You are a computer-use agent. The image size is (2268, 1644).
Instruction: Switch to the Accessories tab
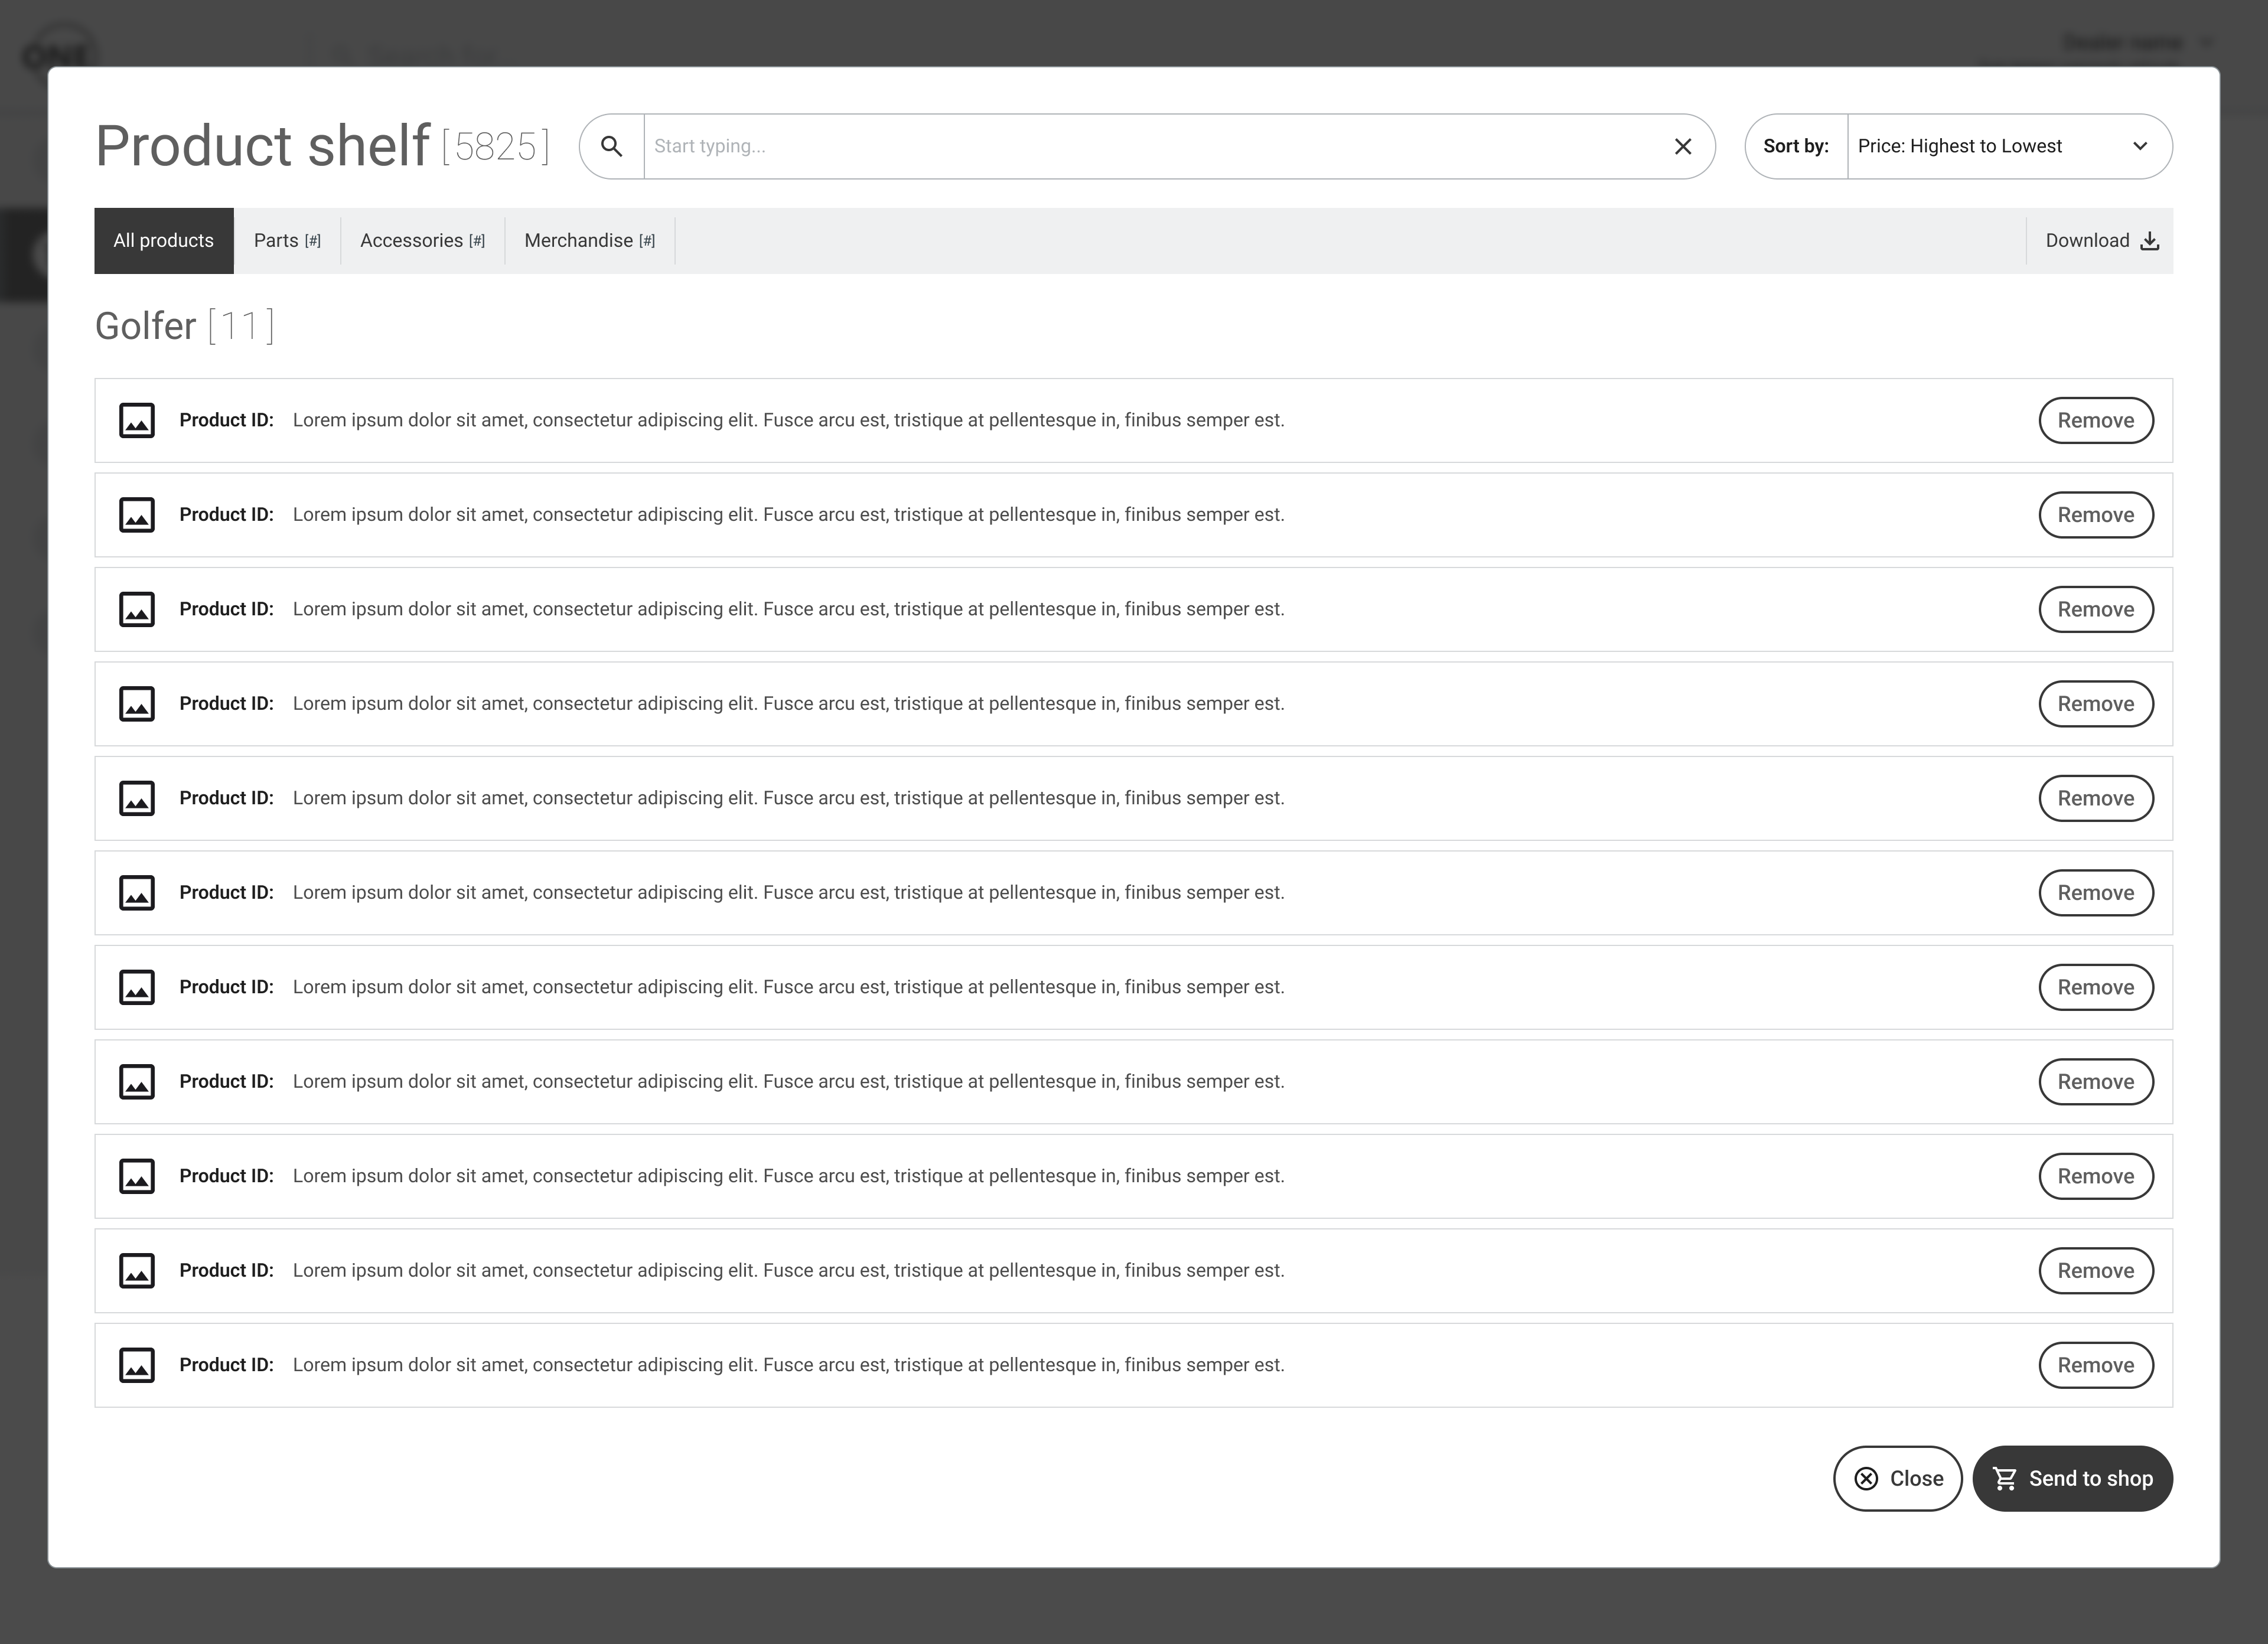pyautogui.click(x=422, y=241)
